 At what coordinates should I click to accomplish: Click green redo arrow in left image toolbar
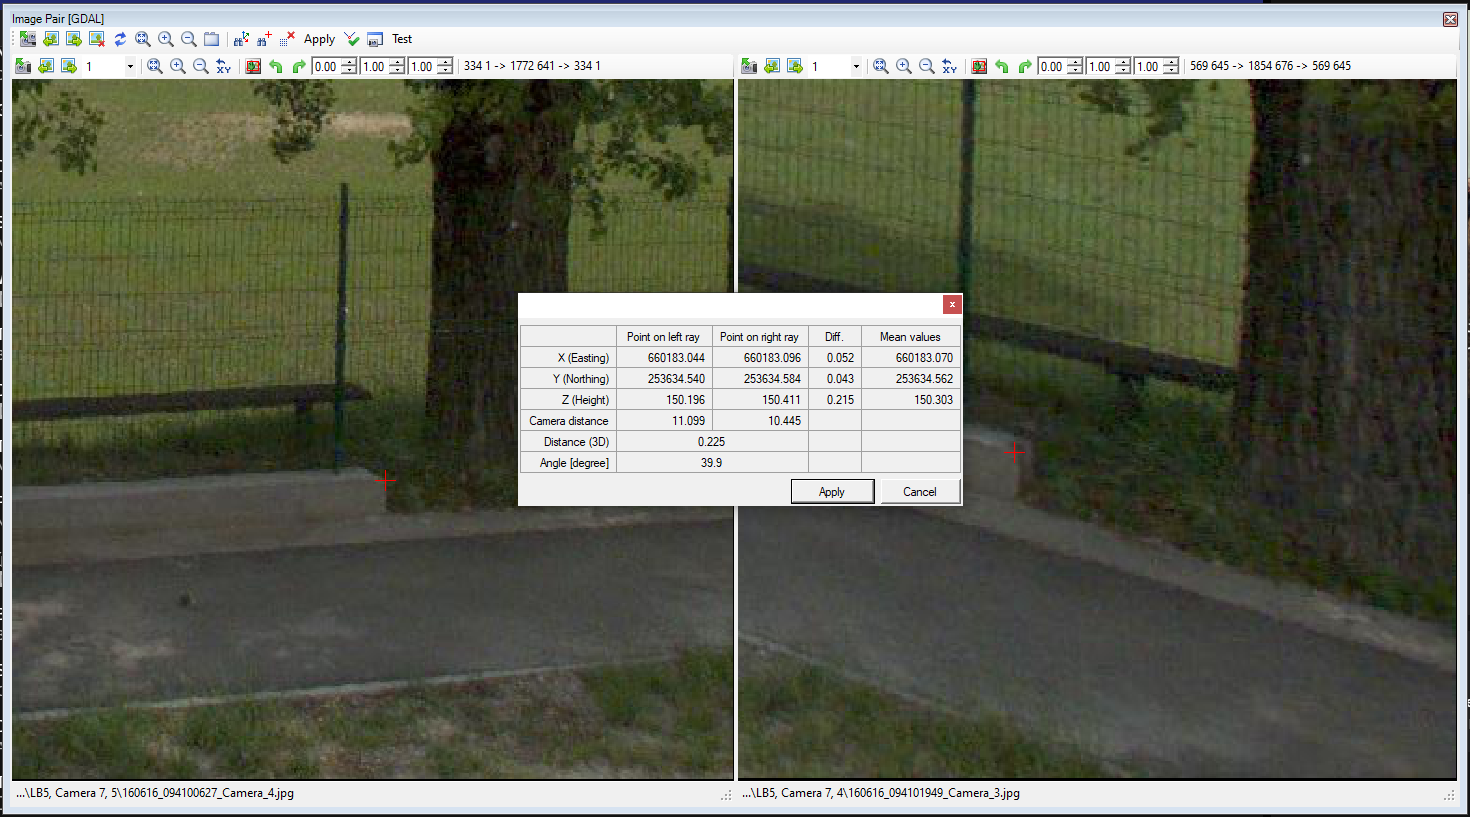(x=299, y=66)
